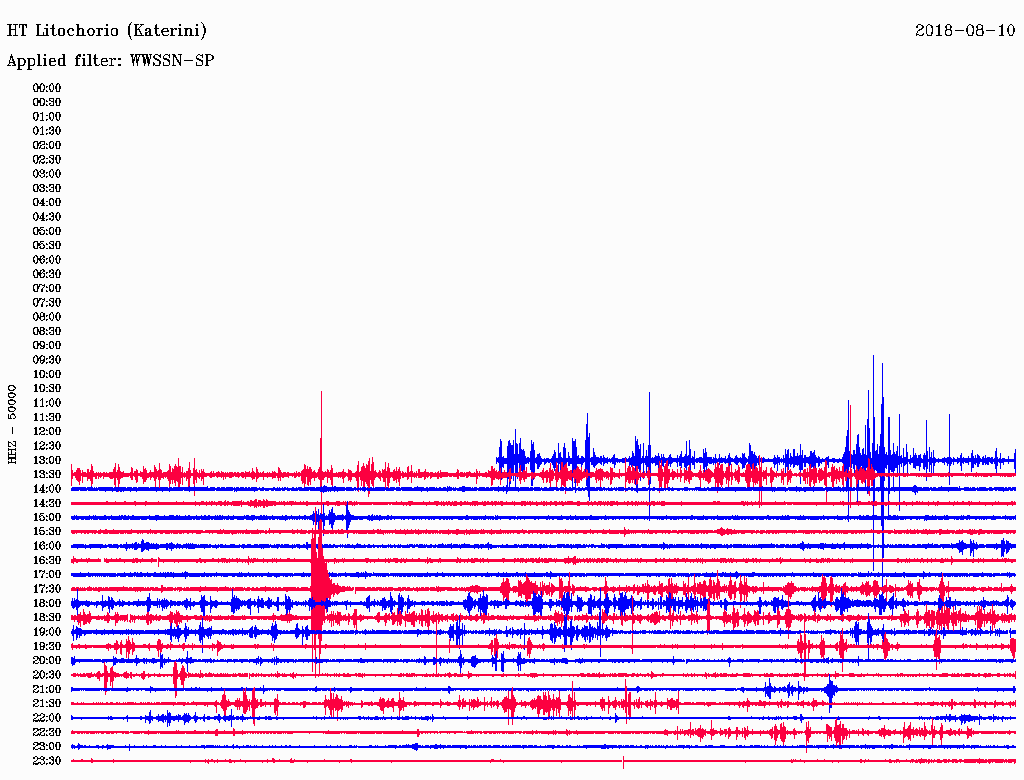Select the 20:00 time label

pyautogui.click(x=47, y=660)
